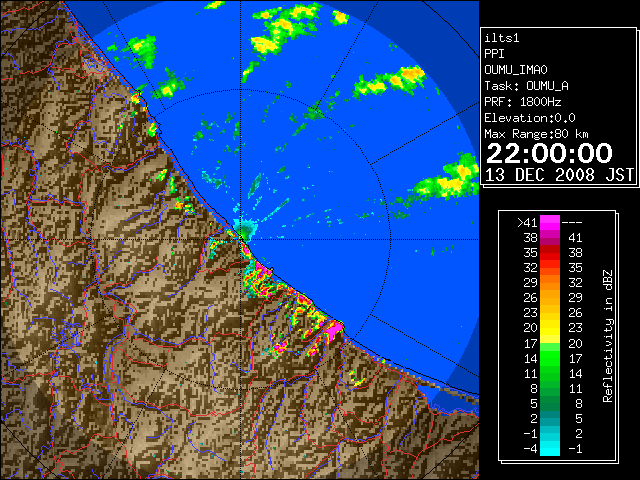
Task: Select the '-4' legend label
Action: click(530, 449)
